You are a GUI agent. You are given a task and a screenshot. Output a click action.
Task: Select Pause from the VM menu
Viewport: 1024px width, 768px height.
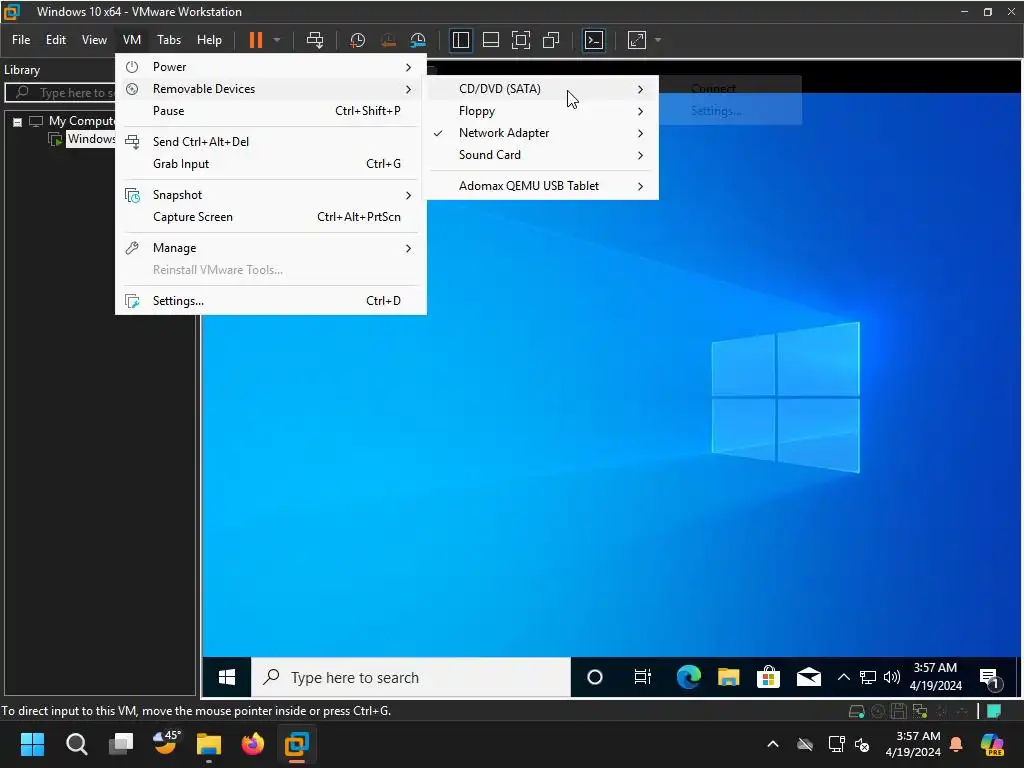tap(270, 111)
